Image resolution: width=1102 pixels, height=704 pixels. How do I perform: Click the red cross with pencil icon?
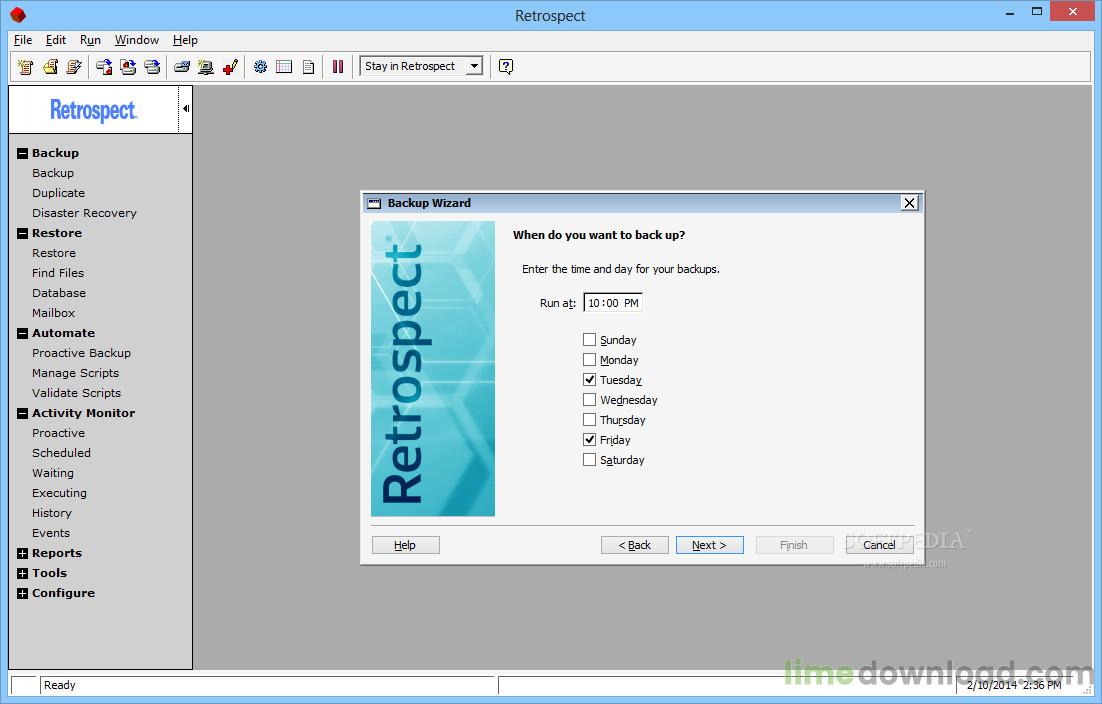point(230,67)
